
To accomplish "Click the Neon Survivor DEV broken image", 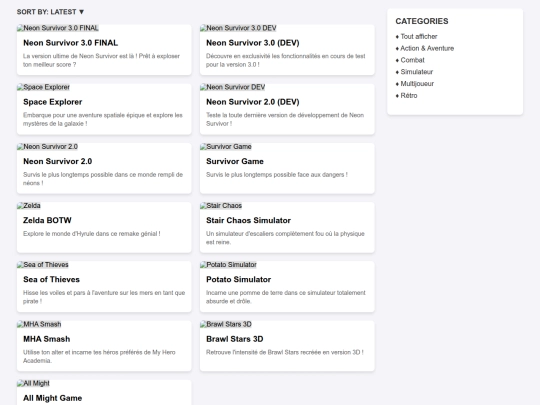I will 232,87.
